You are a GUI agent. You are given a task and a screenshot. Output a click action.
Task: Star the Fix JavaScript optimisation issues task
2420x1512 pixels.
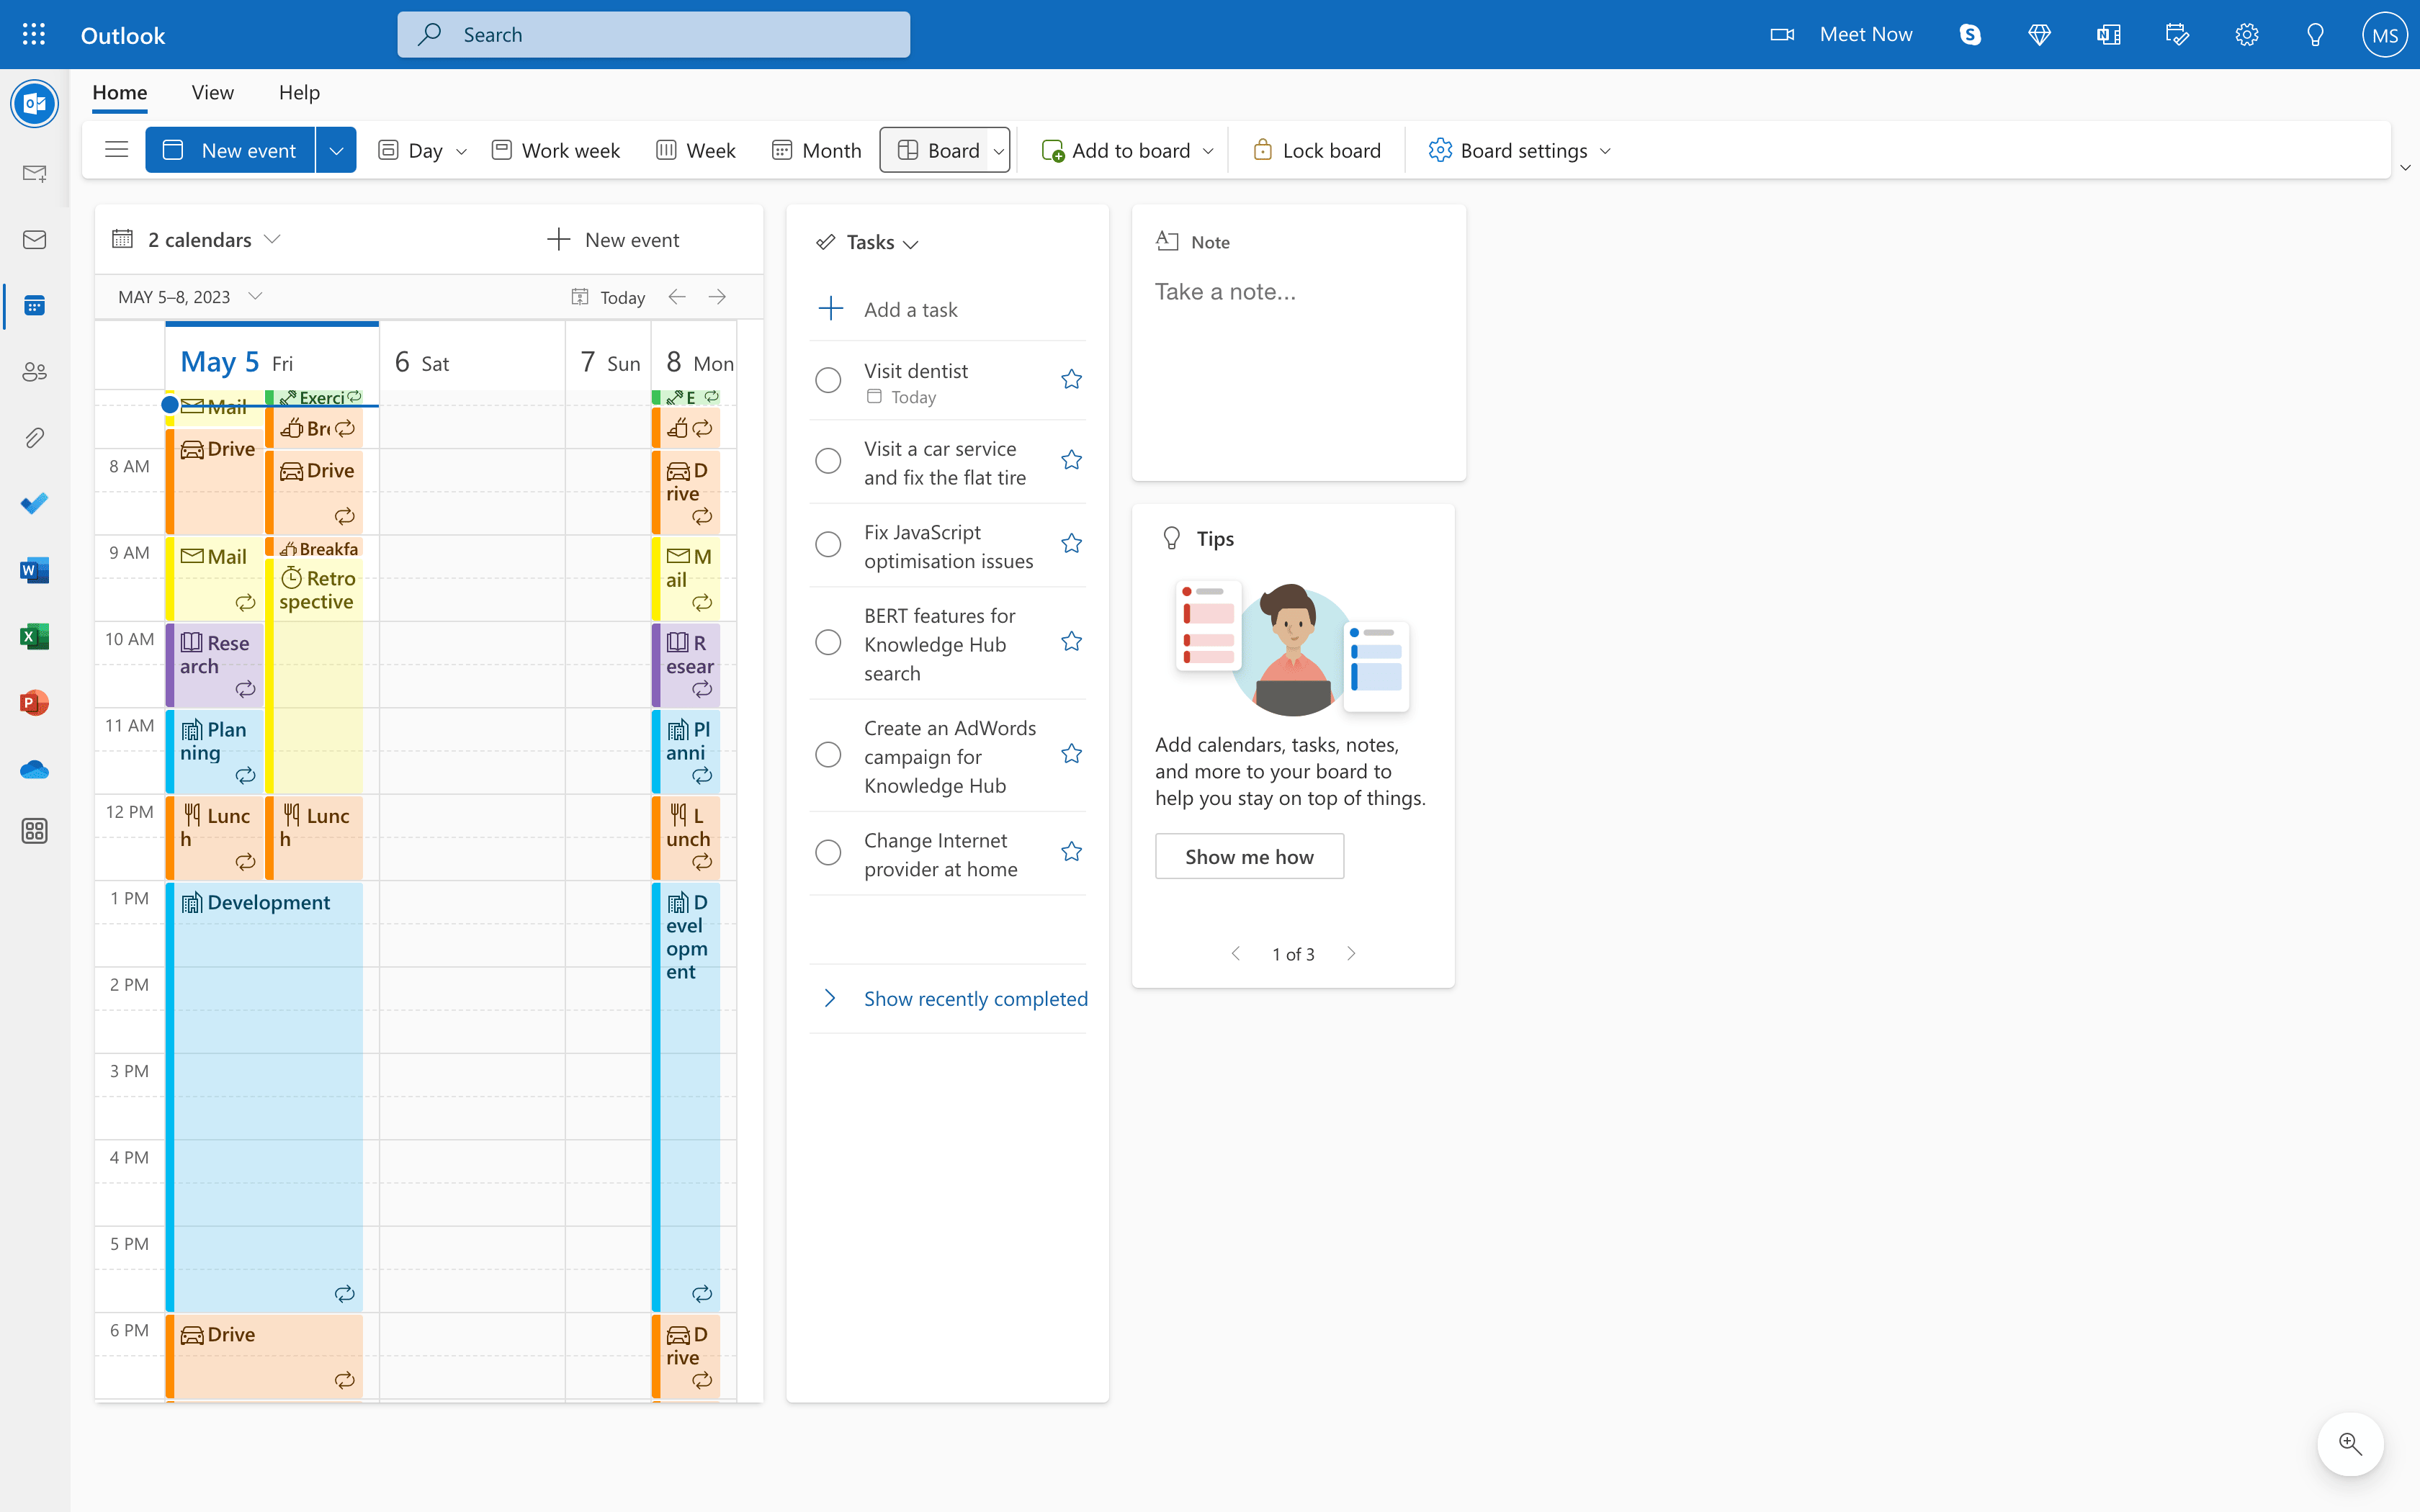tap(1071, 543)
